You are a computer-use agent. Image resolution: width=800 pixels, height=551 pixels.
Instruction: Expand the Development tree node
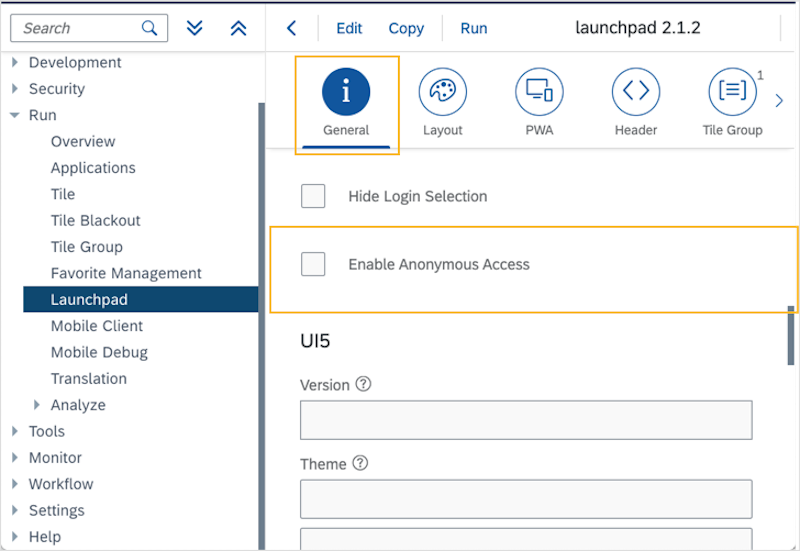pos(15,63)
